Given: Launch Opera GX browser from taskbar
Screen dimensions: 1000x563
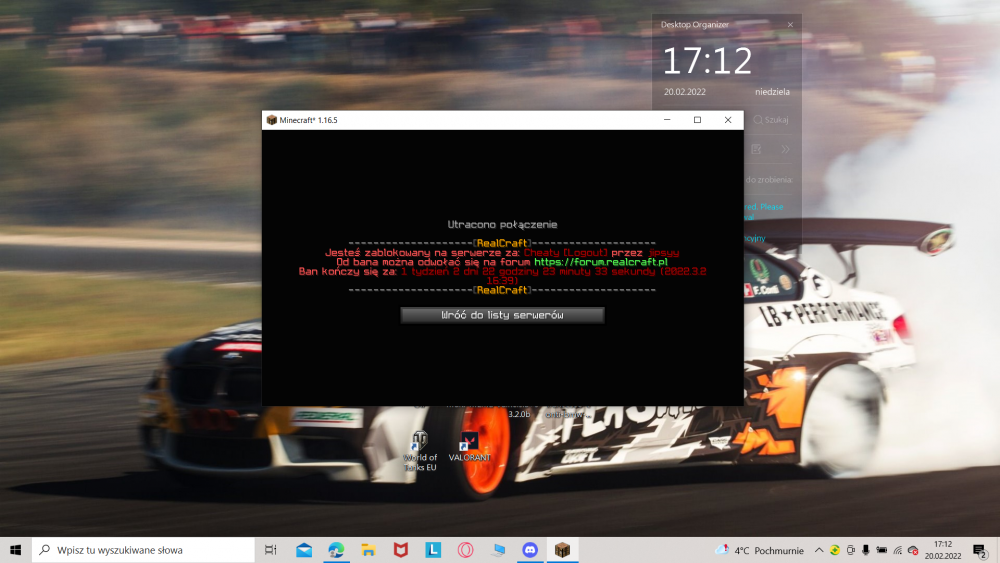Looking at the screenshot, I should [x=465, y=550].
